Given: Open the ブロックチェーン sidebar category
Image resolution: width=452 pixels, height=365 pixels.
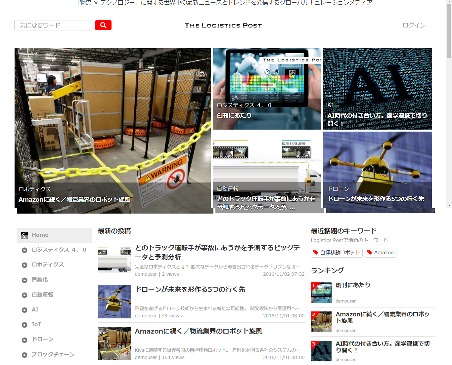Looking at the screenshot, I should point(53,354).
